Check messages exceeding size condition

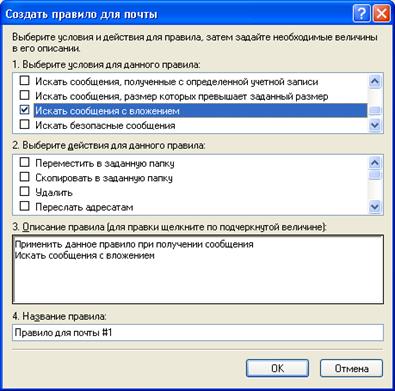24,95
